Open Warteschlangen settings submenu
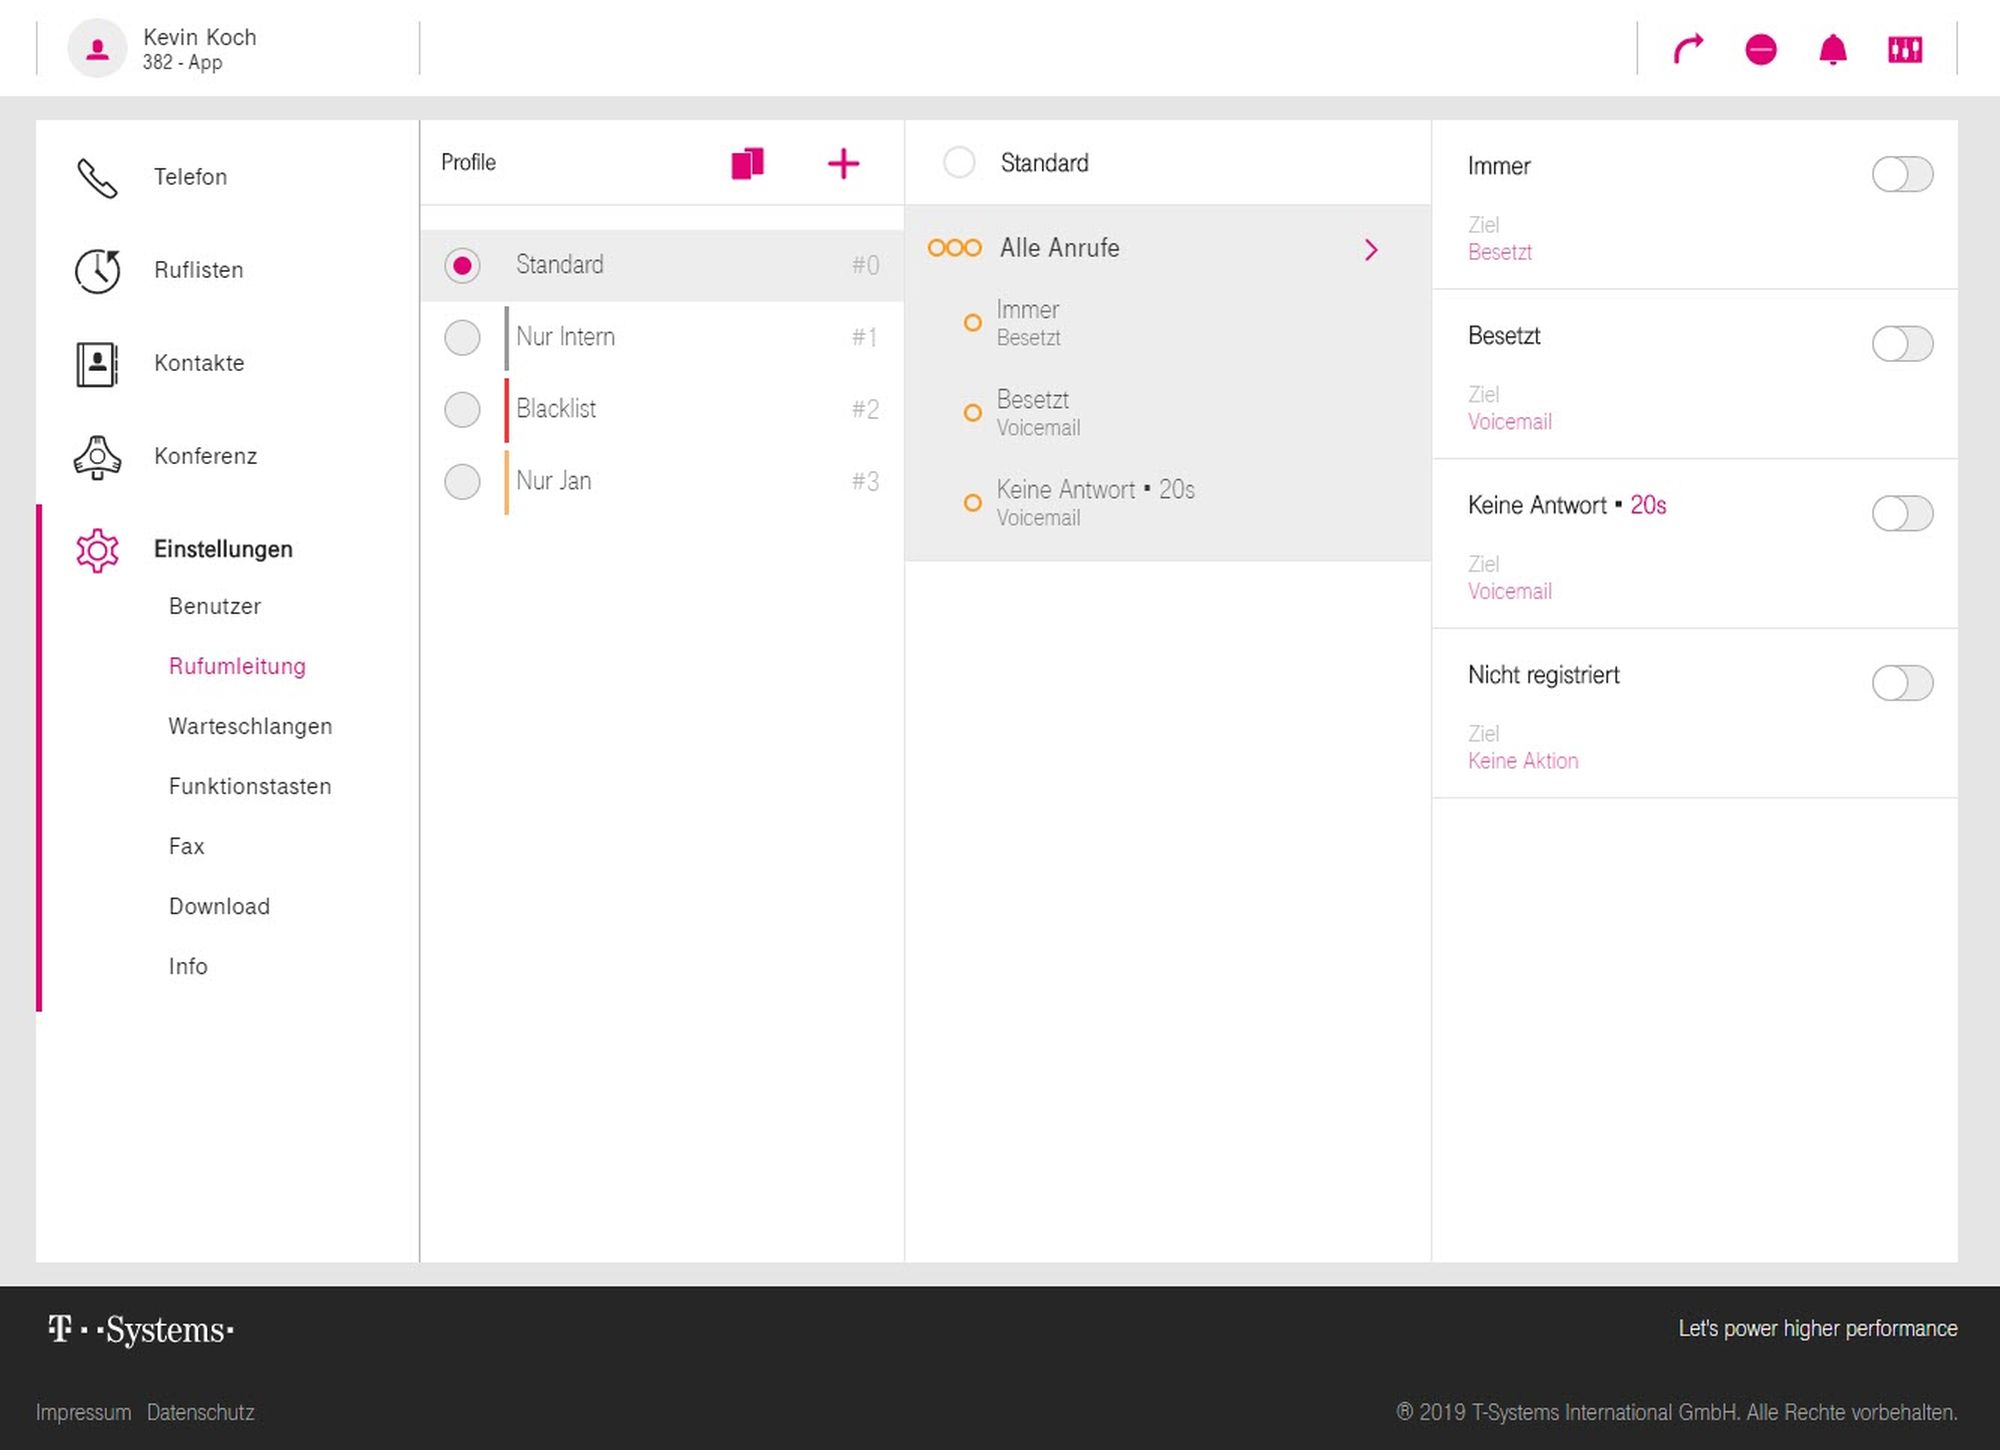 point(250,726)
